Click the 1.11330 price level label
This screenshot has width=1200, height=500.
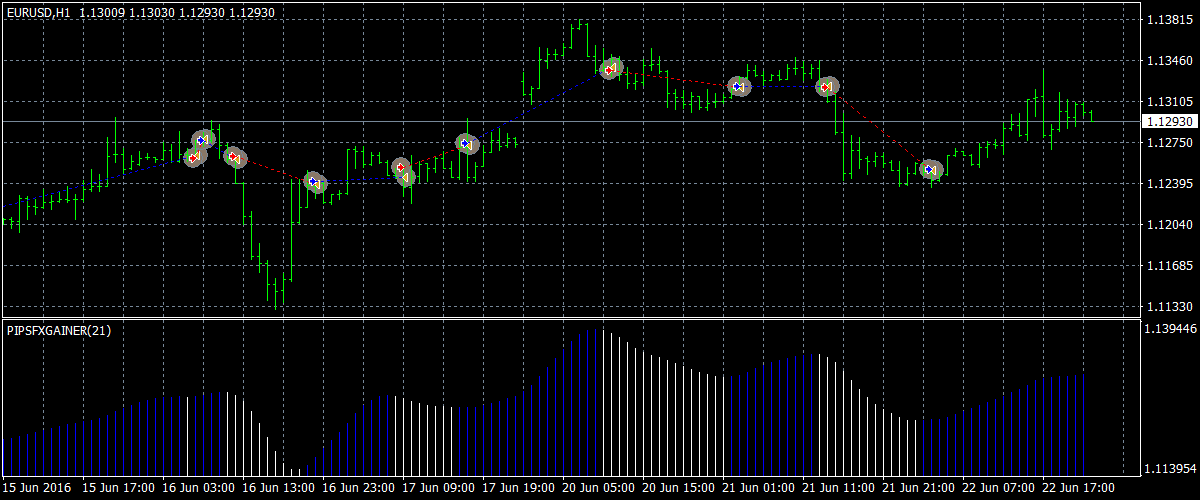pyautogui.click(x=1169, y=307)
